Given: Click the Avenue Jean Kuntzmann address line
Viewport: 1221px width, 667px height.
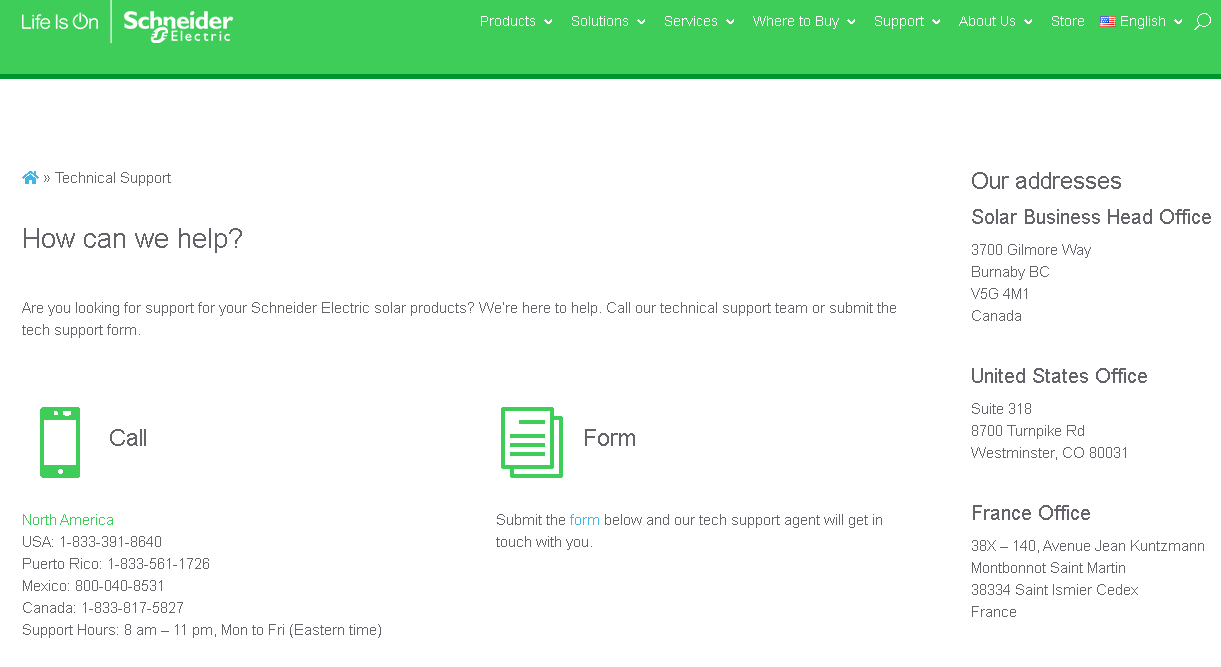Looking at the screenshot, I should 1088,546.
